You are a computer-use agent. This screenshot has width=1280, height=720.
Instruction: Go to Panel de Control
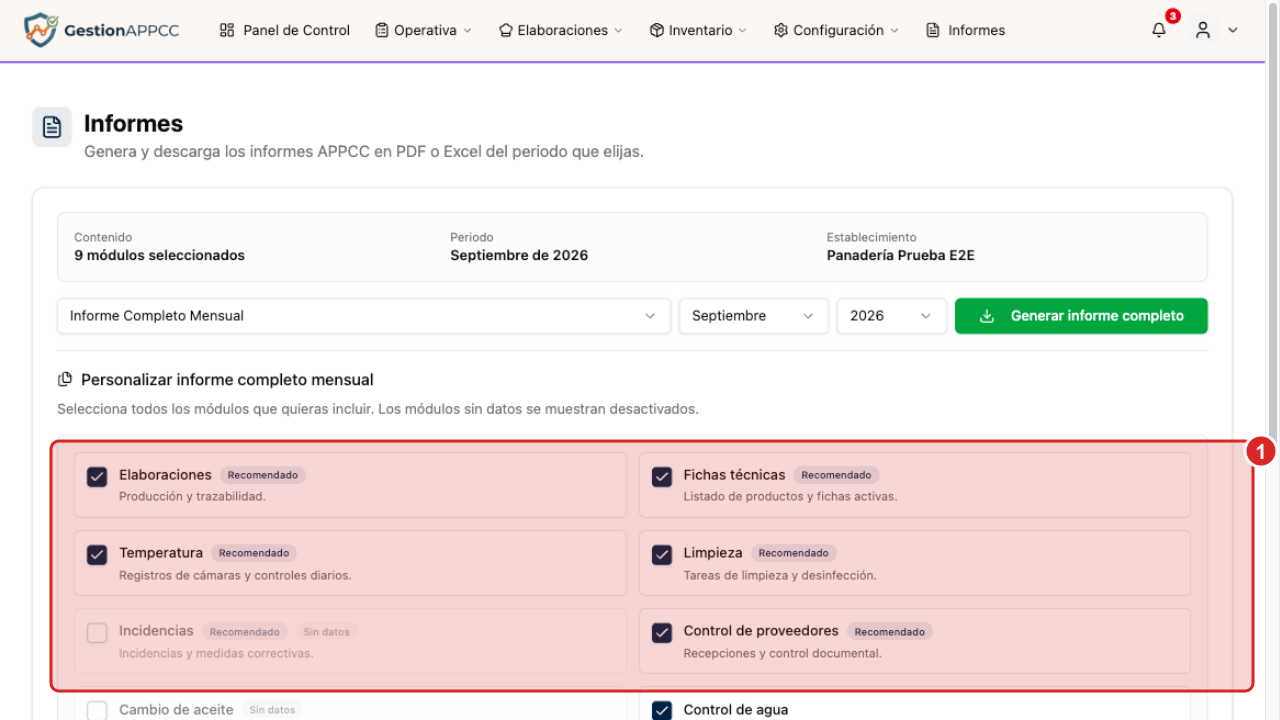tap(285, 30)
